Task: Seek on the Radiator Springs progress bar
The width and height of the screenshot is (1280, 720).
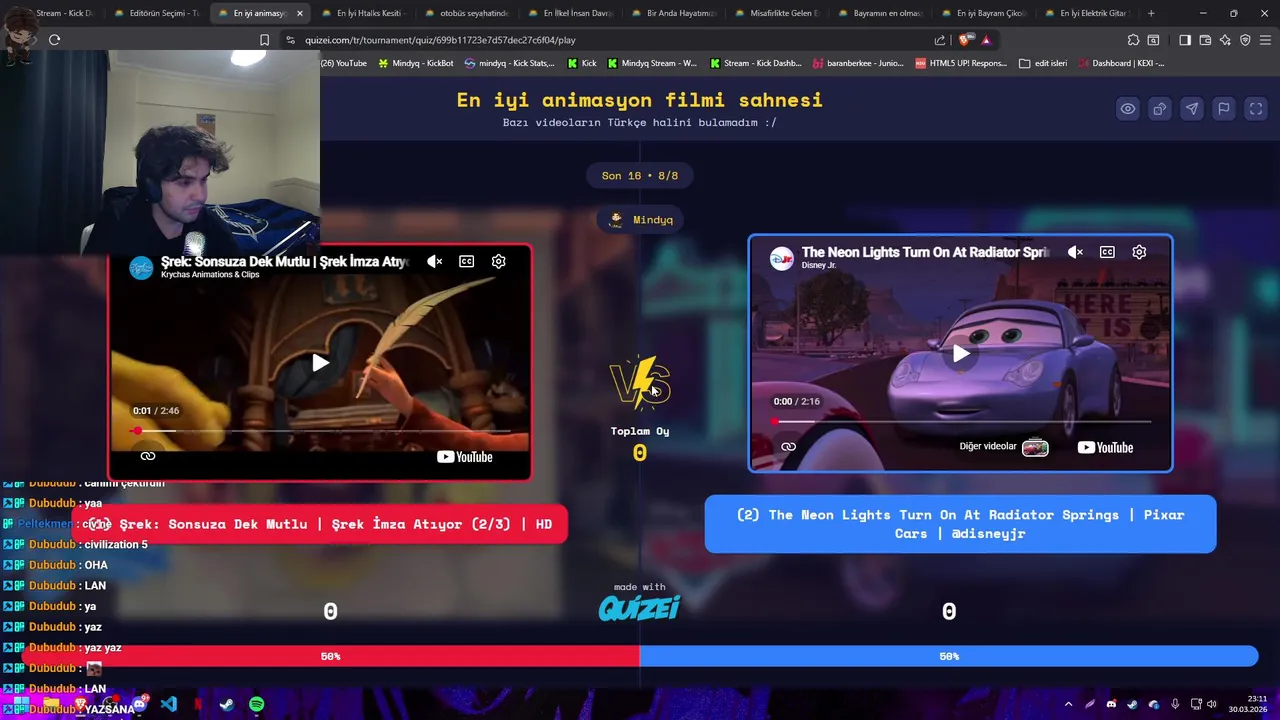Action: click(961, 421)
